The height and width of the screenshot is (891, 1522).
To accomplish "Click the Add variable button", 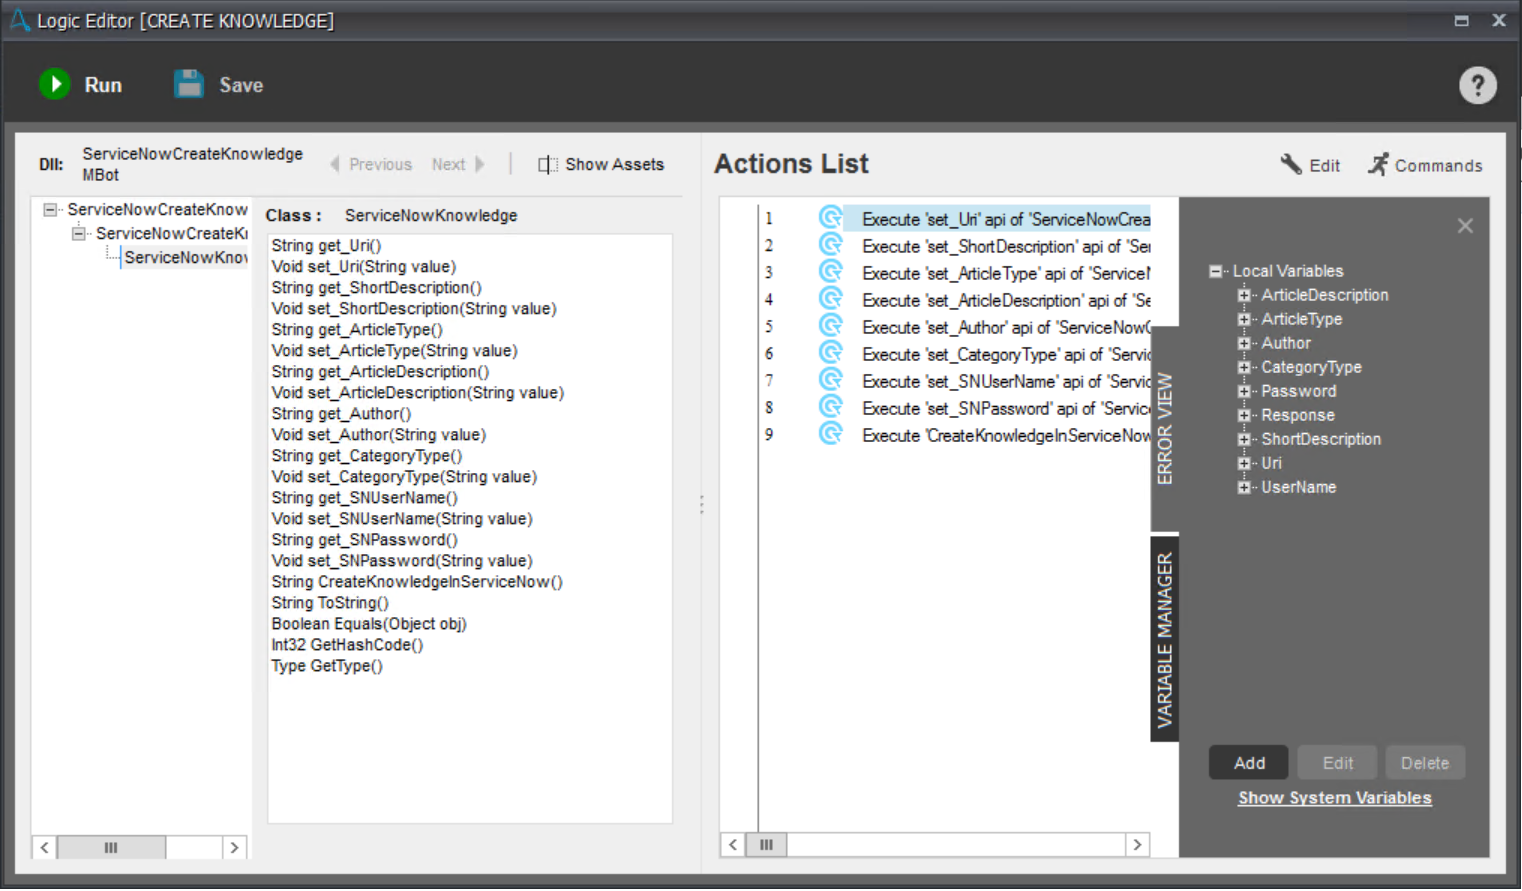I will (x=1249, y=763).
